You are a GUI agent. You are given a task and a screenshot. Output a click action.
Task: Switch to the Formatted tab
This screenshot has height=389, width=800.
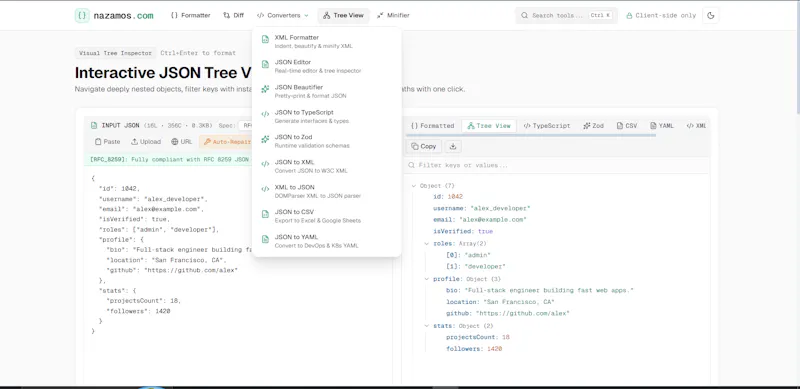tap(432, 126)
